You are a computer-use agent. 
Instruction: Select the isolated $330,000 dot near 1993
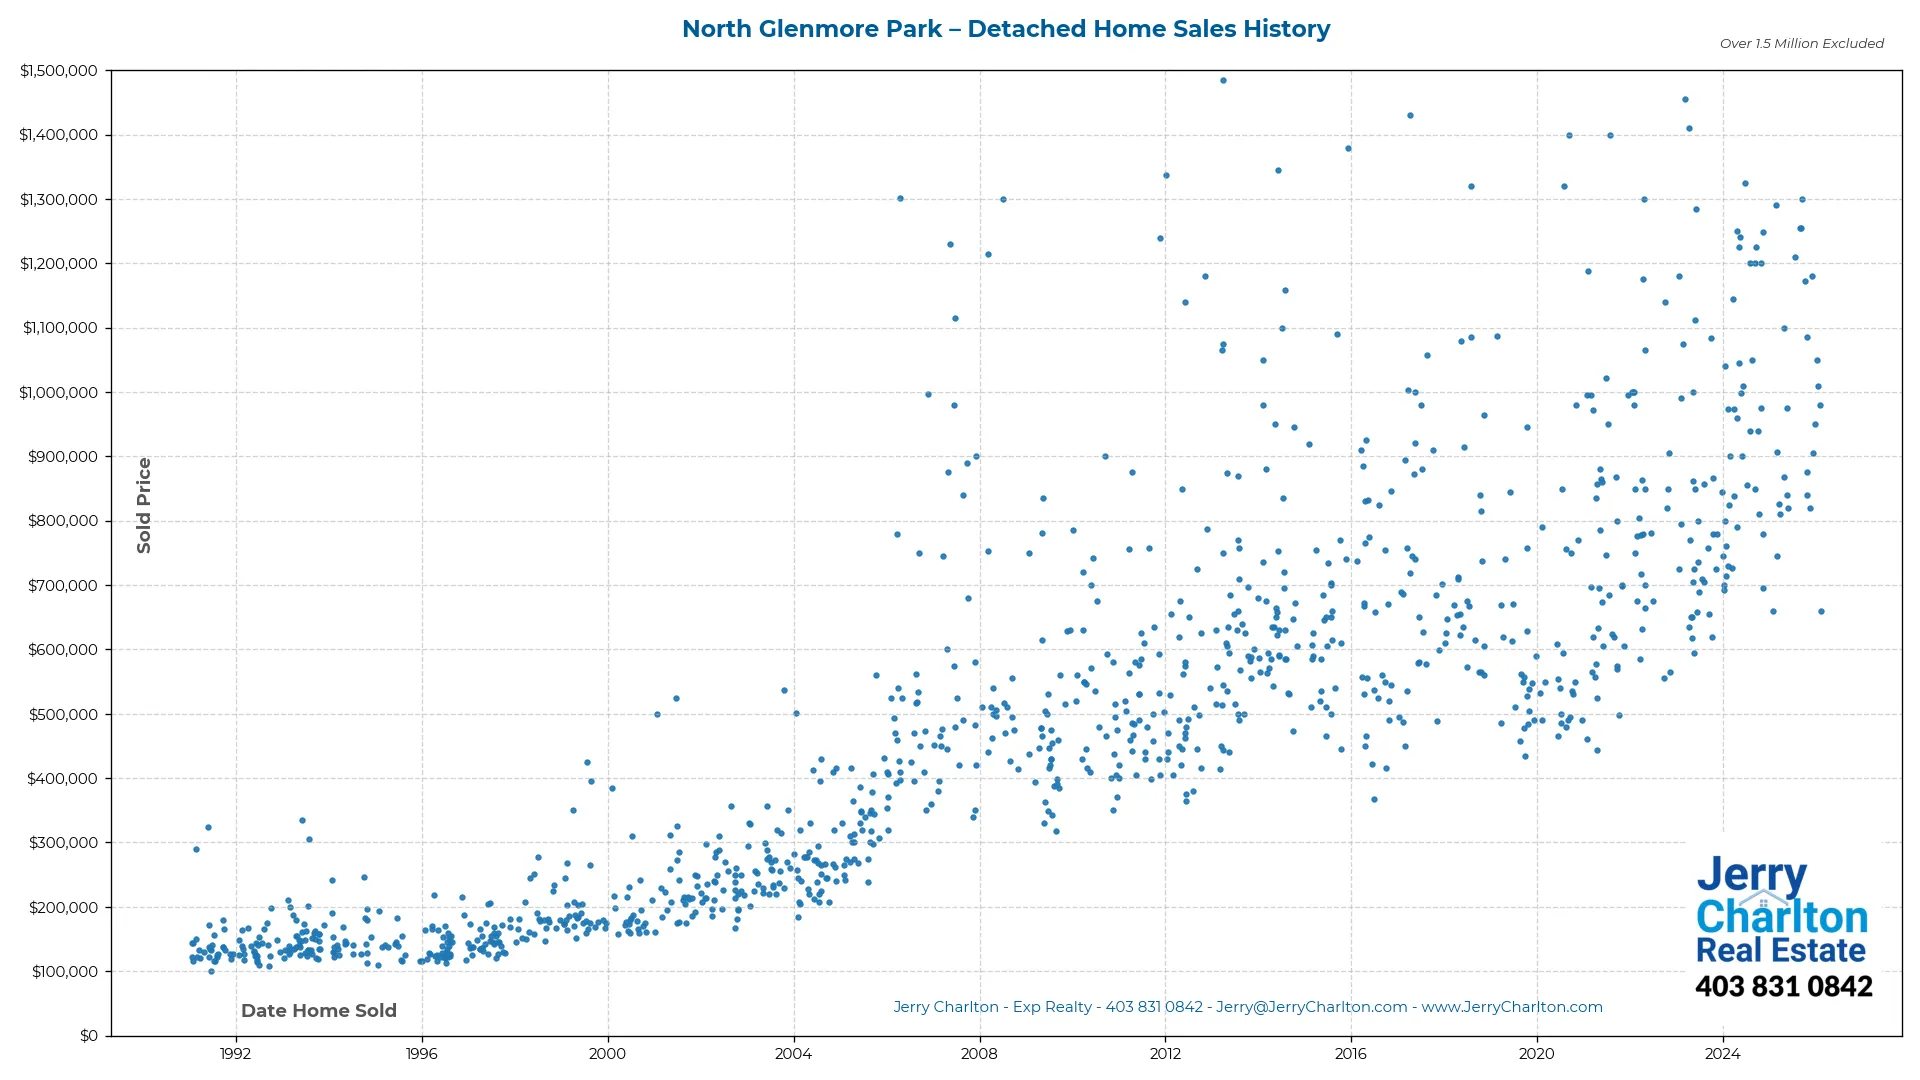[304, 819]
